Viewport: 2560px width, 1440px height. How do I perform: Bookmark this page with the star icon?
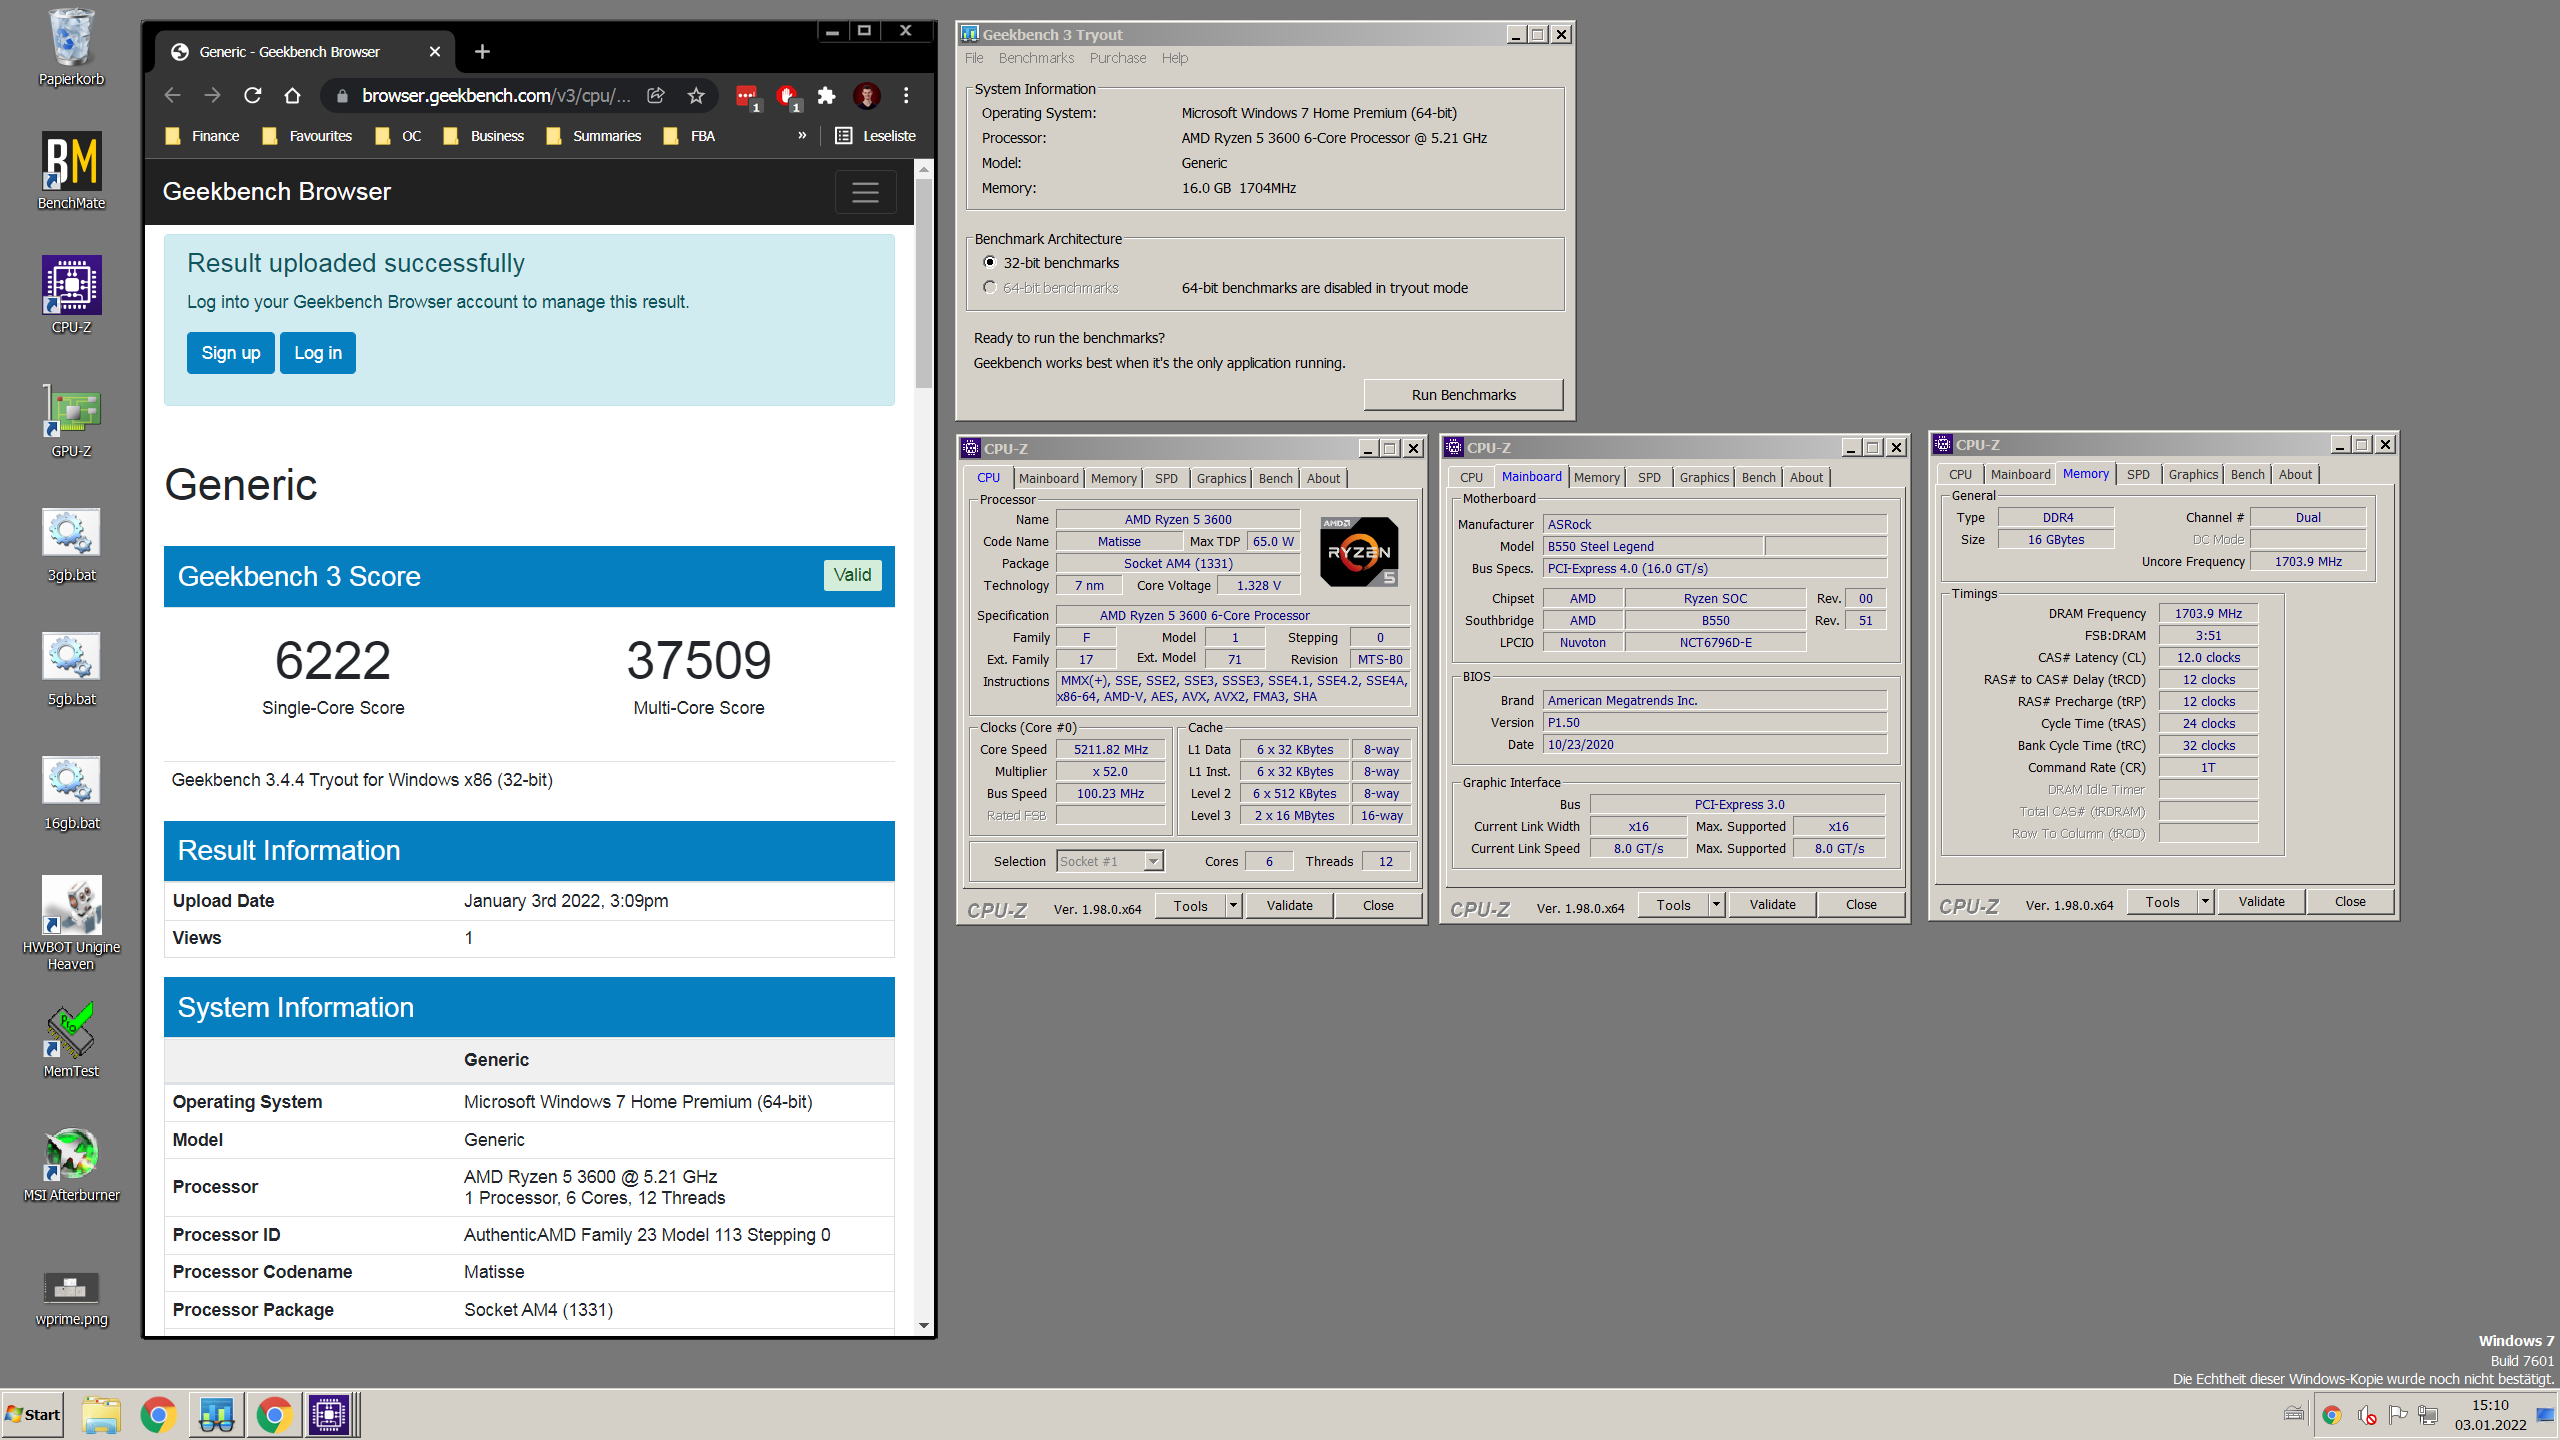696,95
